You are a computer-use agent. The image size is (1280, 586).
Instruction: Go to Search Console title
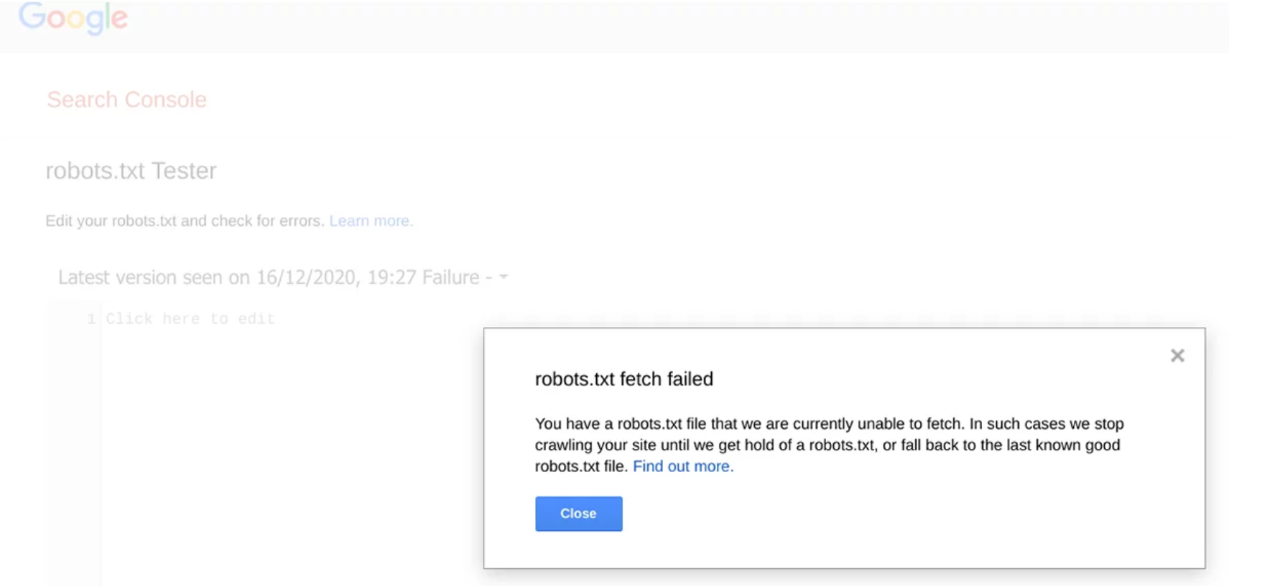127,100
